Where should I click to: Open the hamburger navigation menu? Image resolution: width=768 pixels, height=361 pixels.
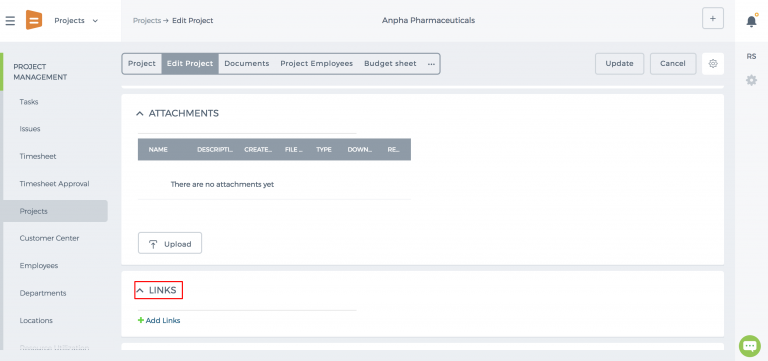[x=10, y=21]
